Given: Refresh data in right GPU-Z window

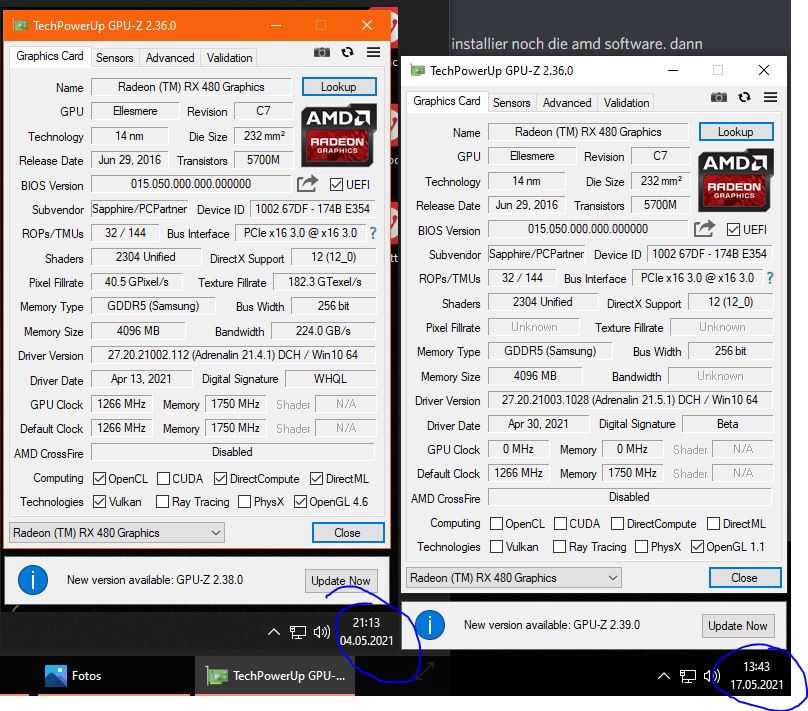Looking at the screenshot, I should 745,97.
